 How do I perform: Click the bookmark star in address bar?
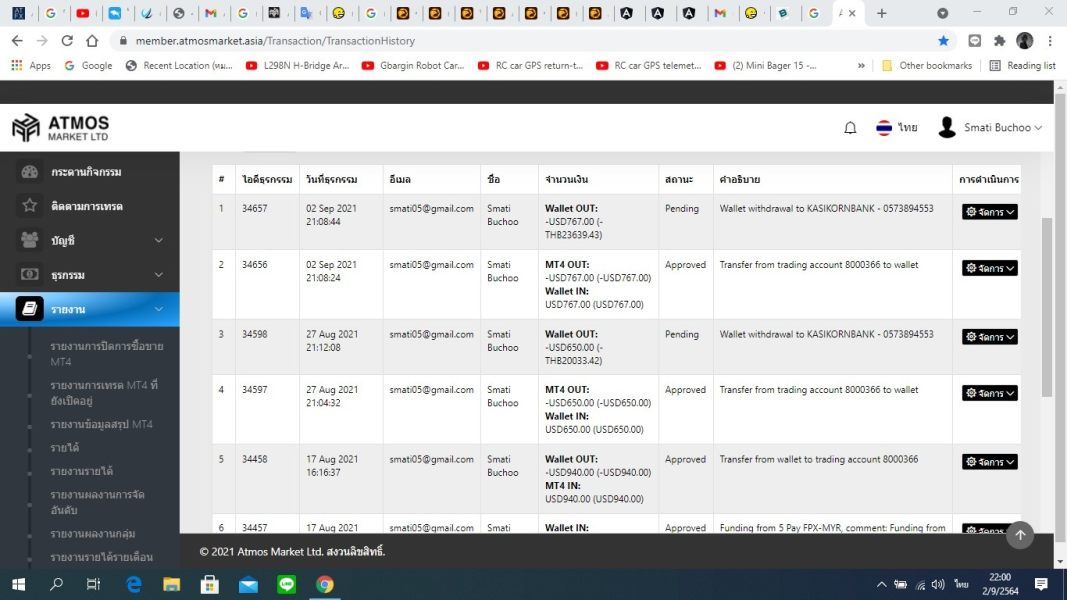click(943, 41)
